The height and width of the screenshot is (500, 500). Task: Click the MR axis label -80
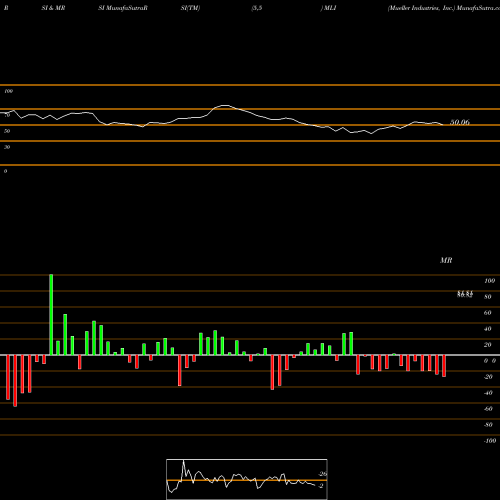488,425
